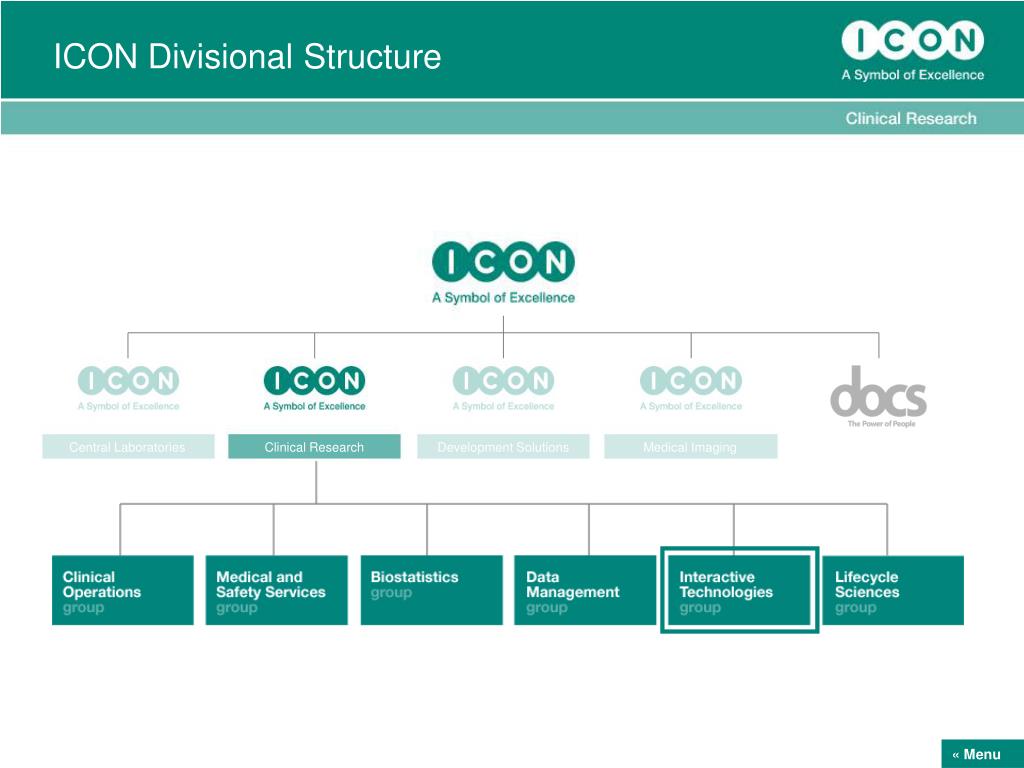The image size is (1024, 768).
Task: Select the Medical Imaging division label
Action: pos(690,447)
